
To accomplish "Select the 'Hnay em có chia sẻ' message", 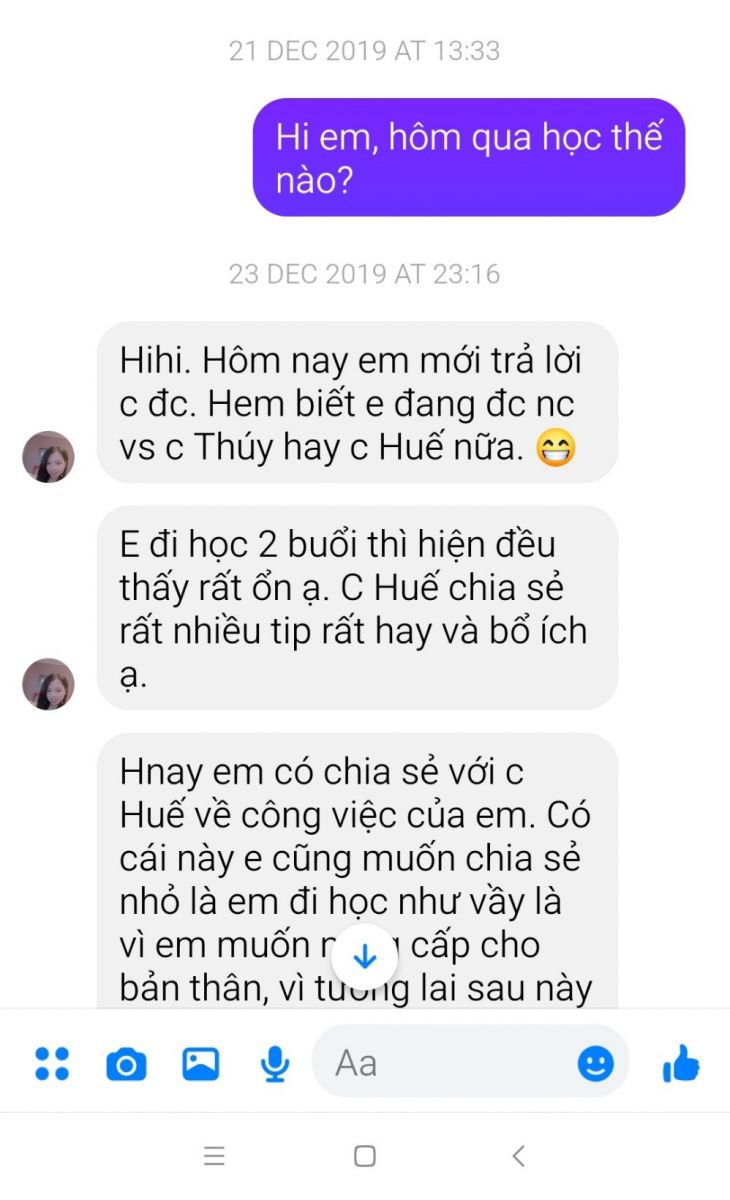I will (x=357, y=870).
